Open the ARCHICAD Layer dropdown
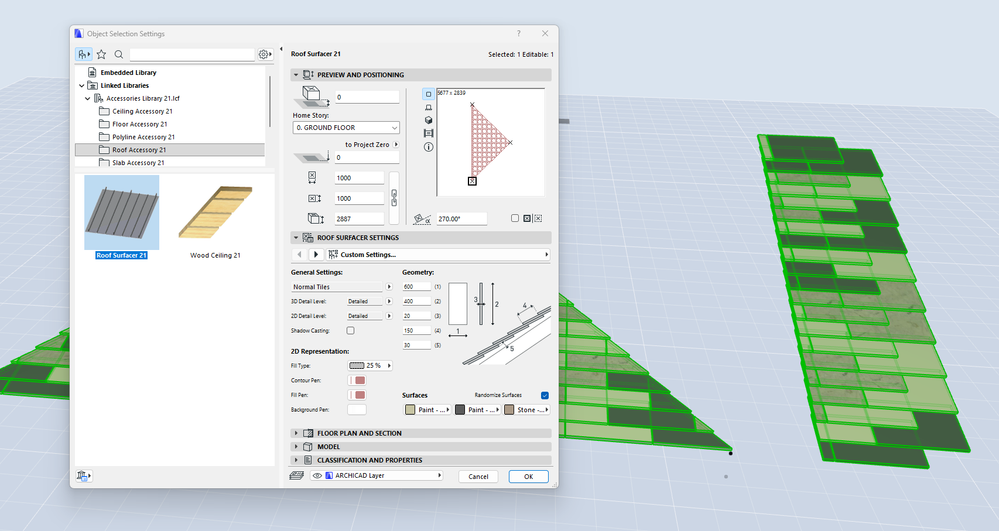999x531 pixels. pyautogui.click(x=376, y=476)
